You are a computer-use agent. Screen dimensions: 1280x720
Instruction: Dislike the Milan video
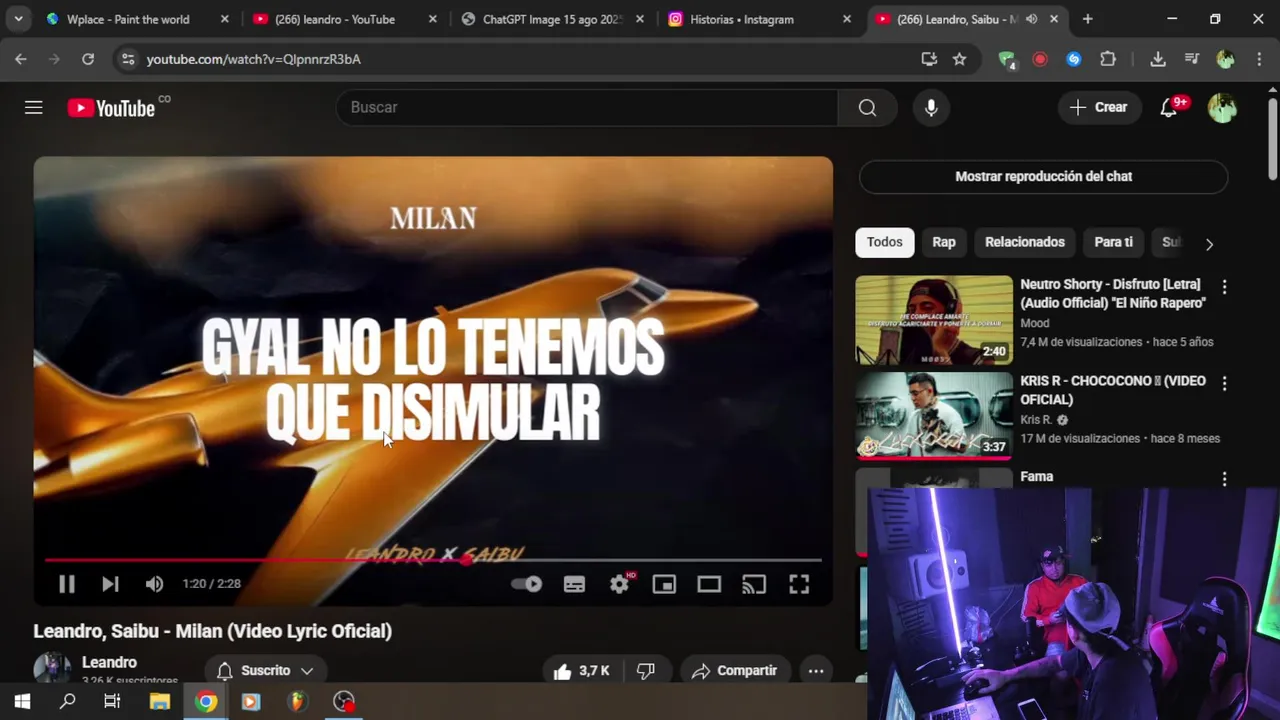point(646,671)
